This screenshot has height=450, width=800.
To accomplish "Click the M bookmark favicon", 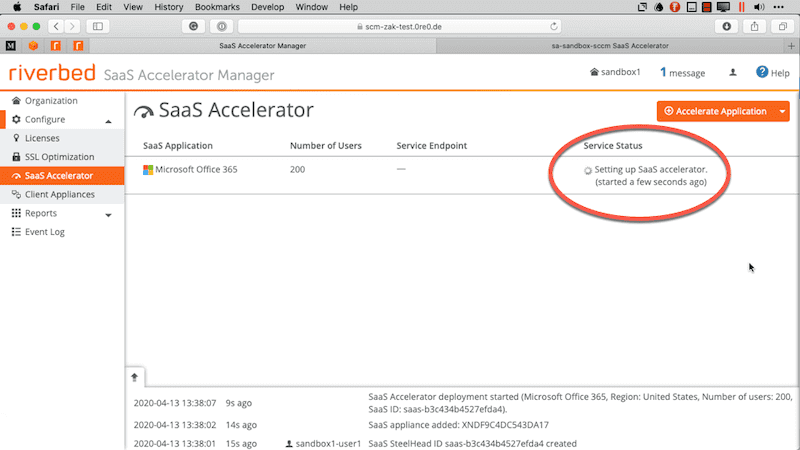I will (11, 46).
